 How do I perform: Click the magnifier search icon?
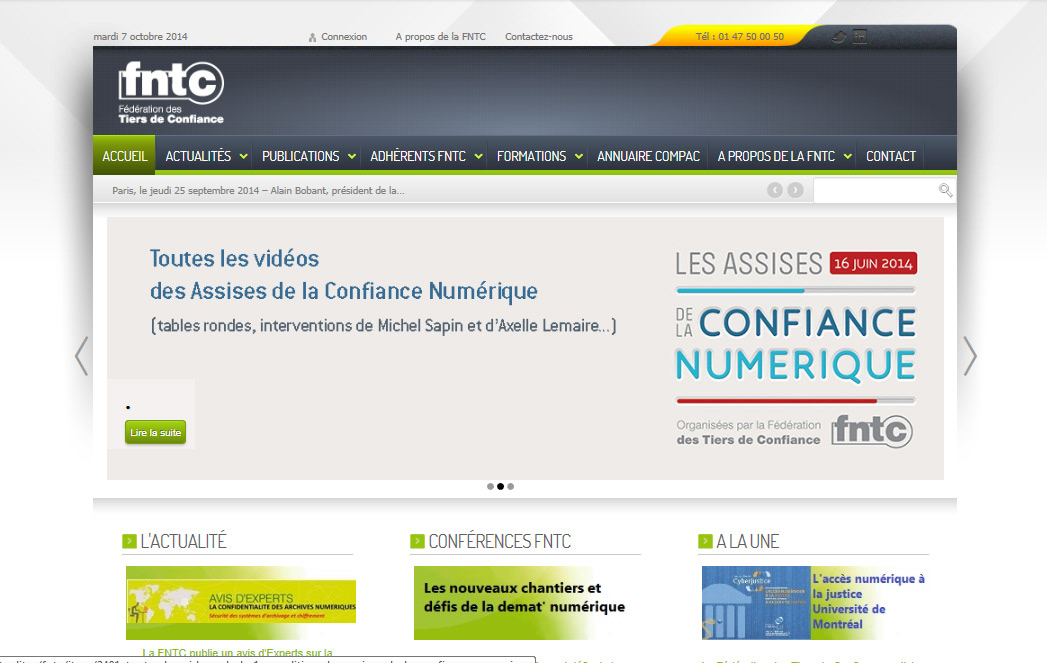(945, 190)
